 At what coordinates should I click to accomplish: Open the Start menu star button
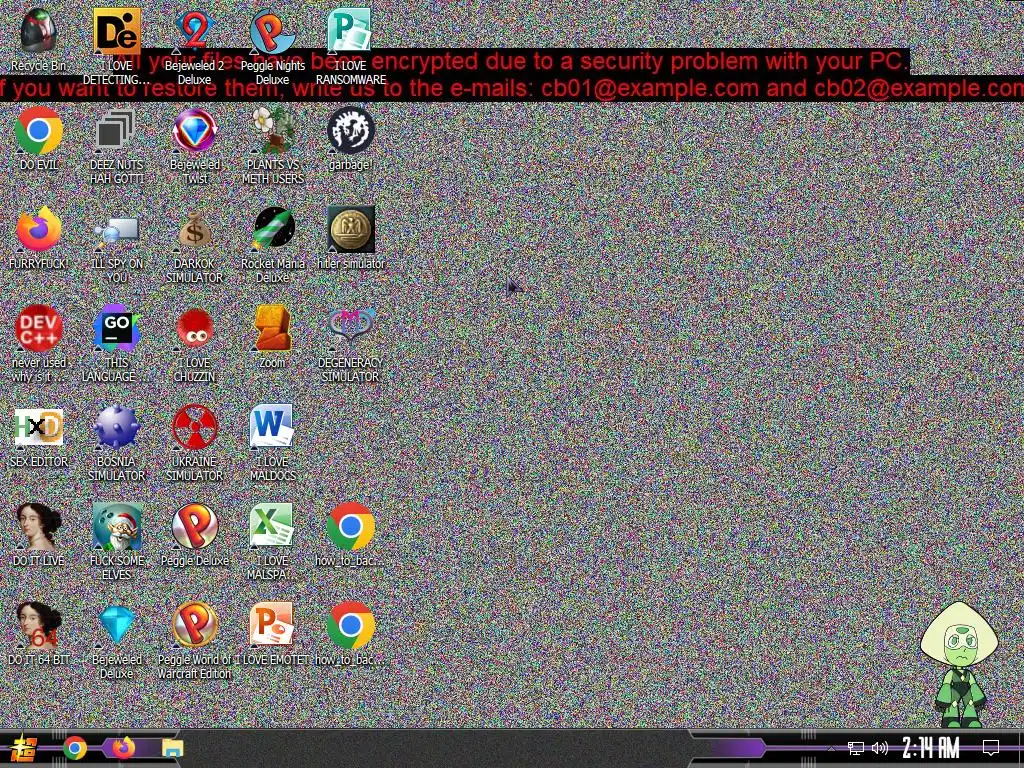(x=24, y=748)
